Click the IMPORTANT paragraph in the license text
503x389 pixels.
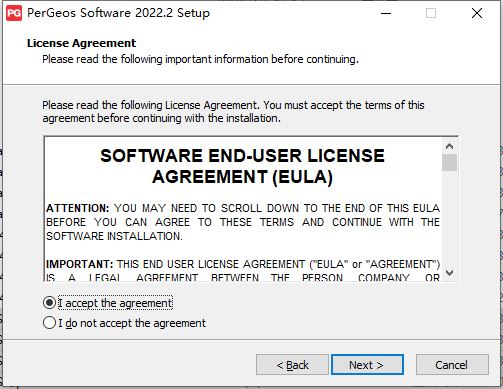[243, 271]
